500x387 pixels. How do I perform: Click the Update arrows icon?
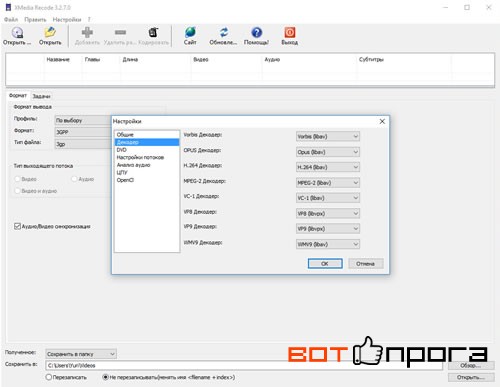[x=224, y=32]
